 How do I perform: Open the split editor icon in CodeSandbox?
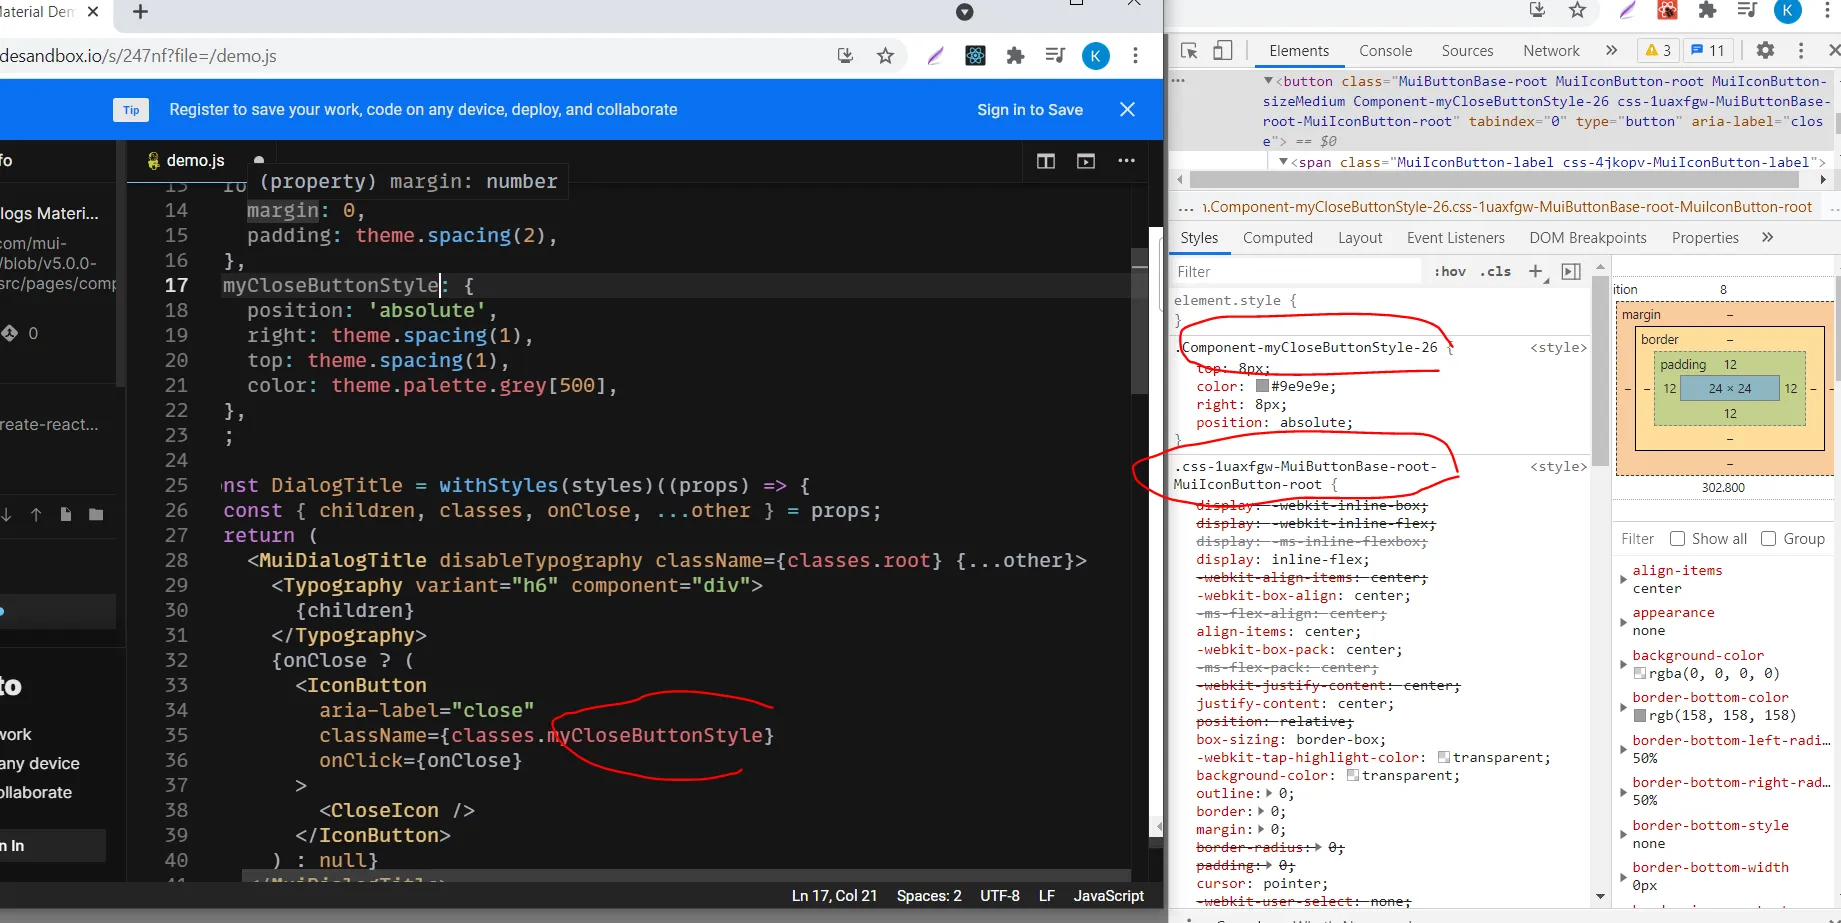coord(1046,161)
